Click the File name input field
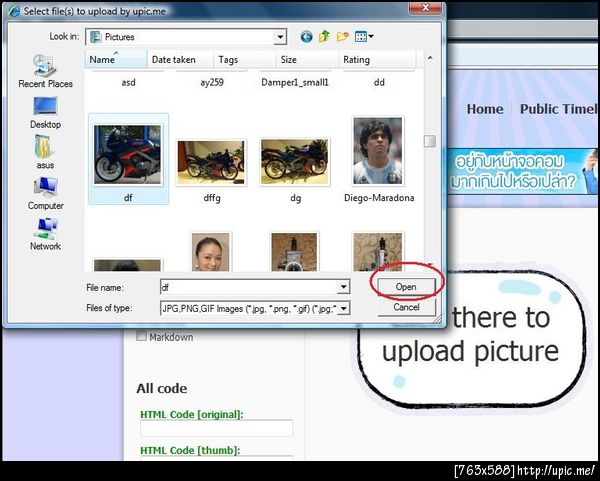 249,287
